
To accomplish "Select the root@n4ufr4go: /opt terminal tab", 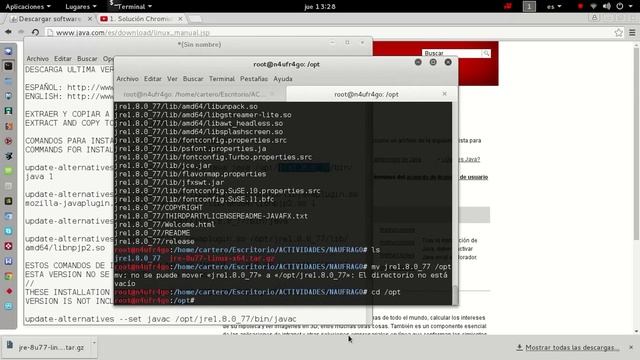I will point(366,94).
